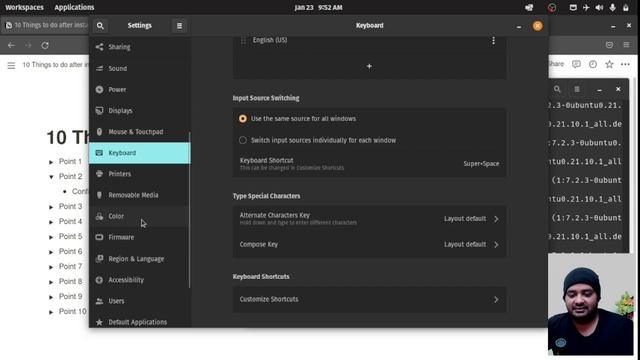Open Customize Shortcuts page
640x360 pixels.
click(x=369, y=299)
